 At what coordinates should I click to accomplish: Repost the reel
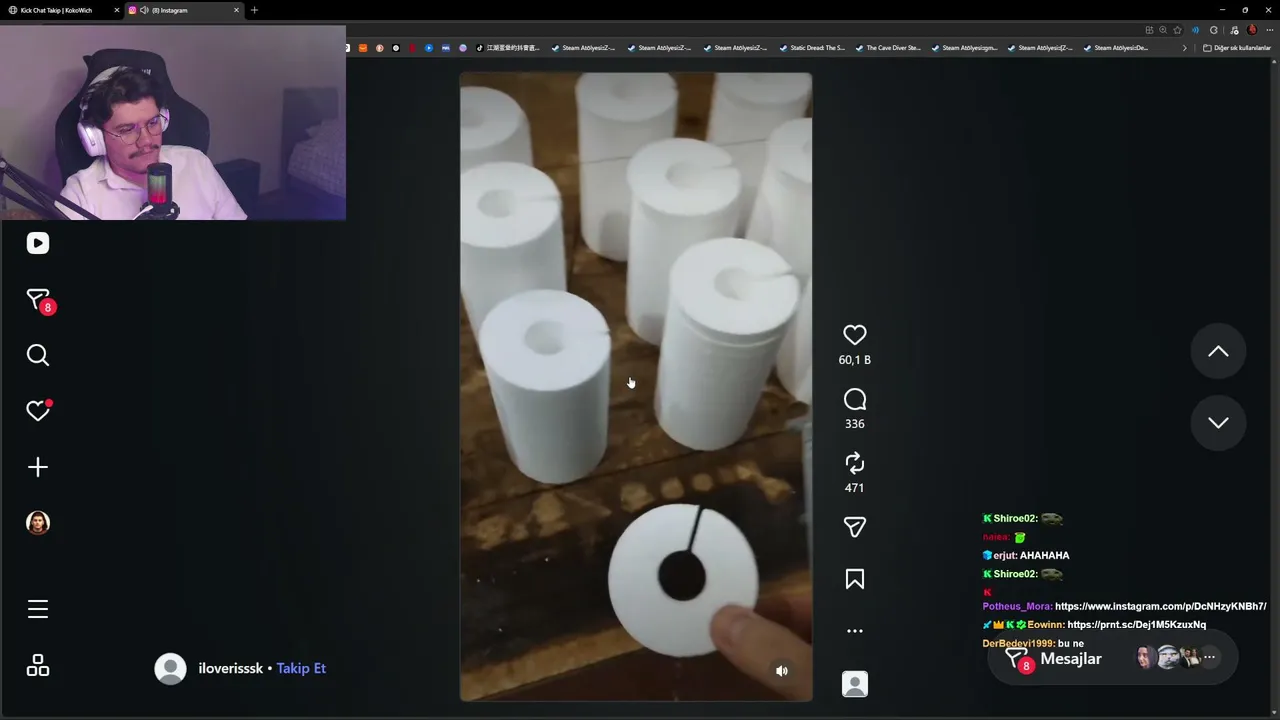(x=855, y=463)
